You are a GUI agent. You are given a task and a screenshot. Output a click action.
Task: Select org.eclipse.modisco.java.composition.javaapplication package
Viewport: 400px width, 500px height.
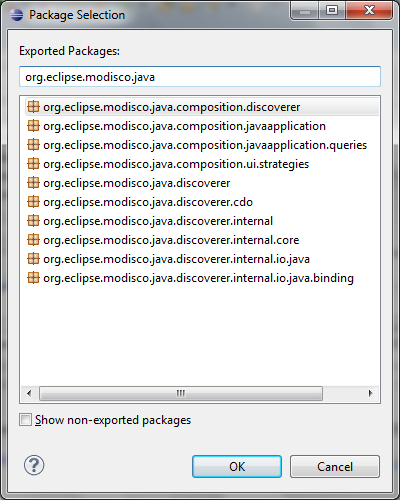coord(184,126)
